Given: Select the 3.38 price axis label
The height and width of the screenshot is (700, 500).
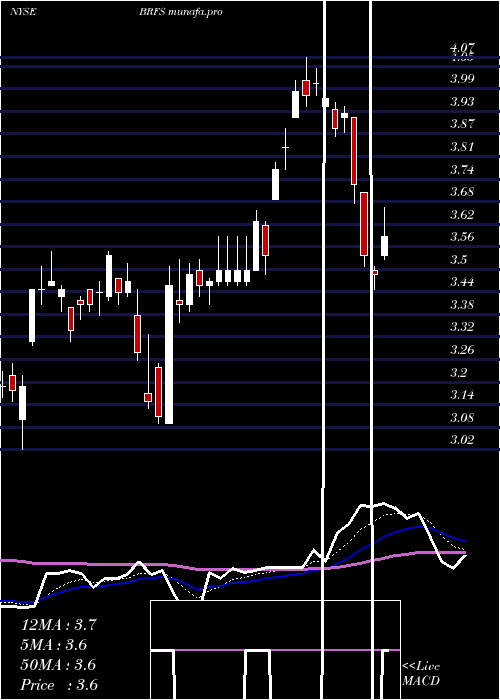Looking at the screenshot, I should [462, 305].
